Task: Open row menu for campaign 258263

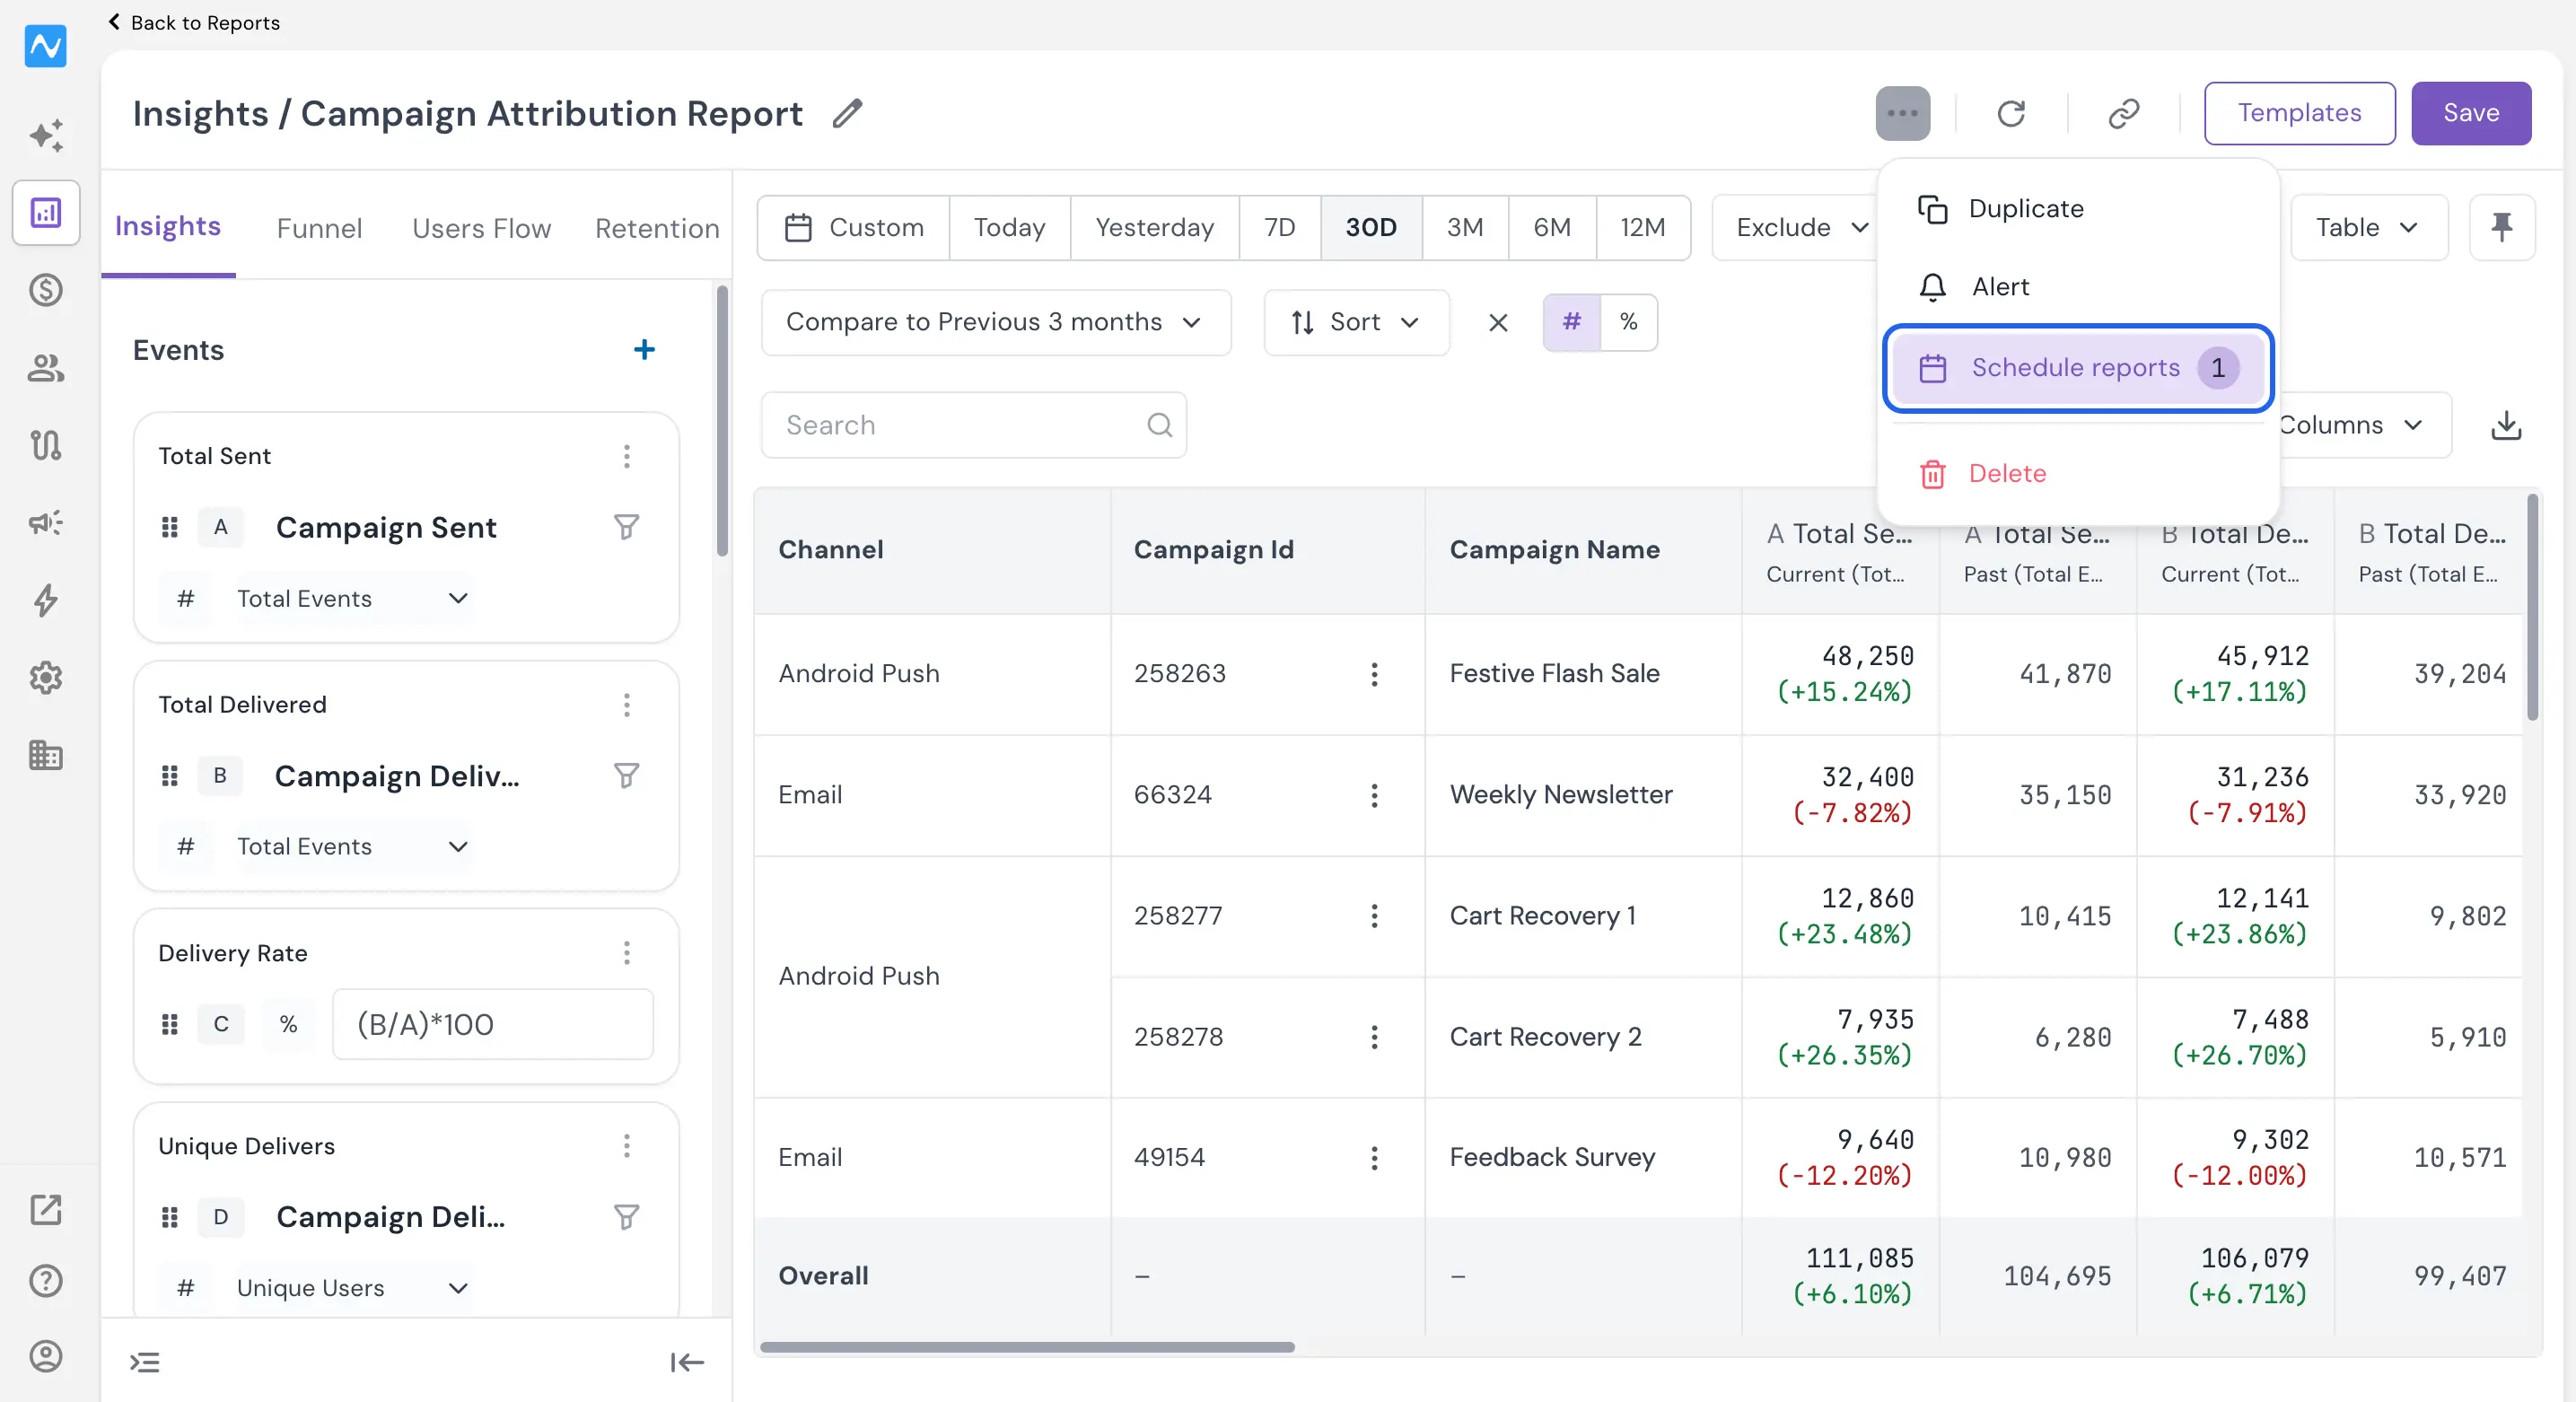Action: 1374,674
